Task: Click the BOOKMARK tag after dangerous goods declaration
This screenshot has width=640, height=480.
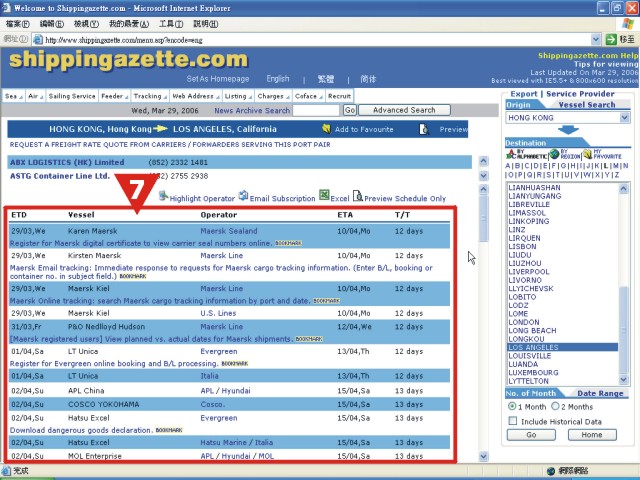Action: point(169,430)
